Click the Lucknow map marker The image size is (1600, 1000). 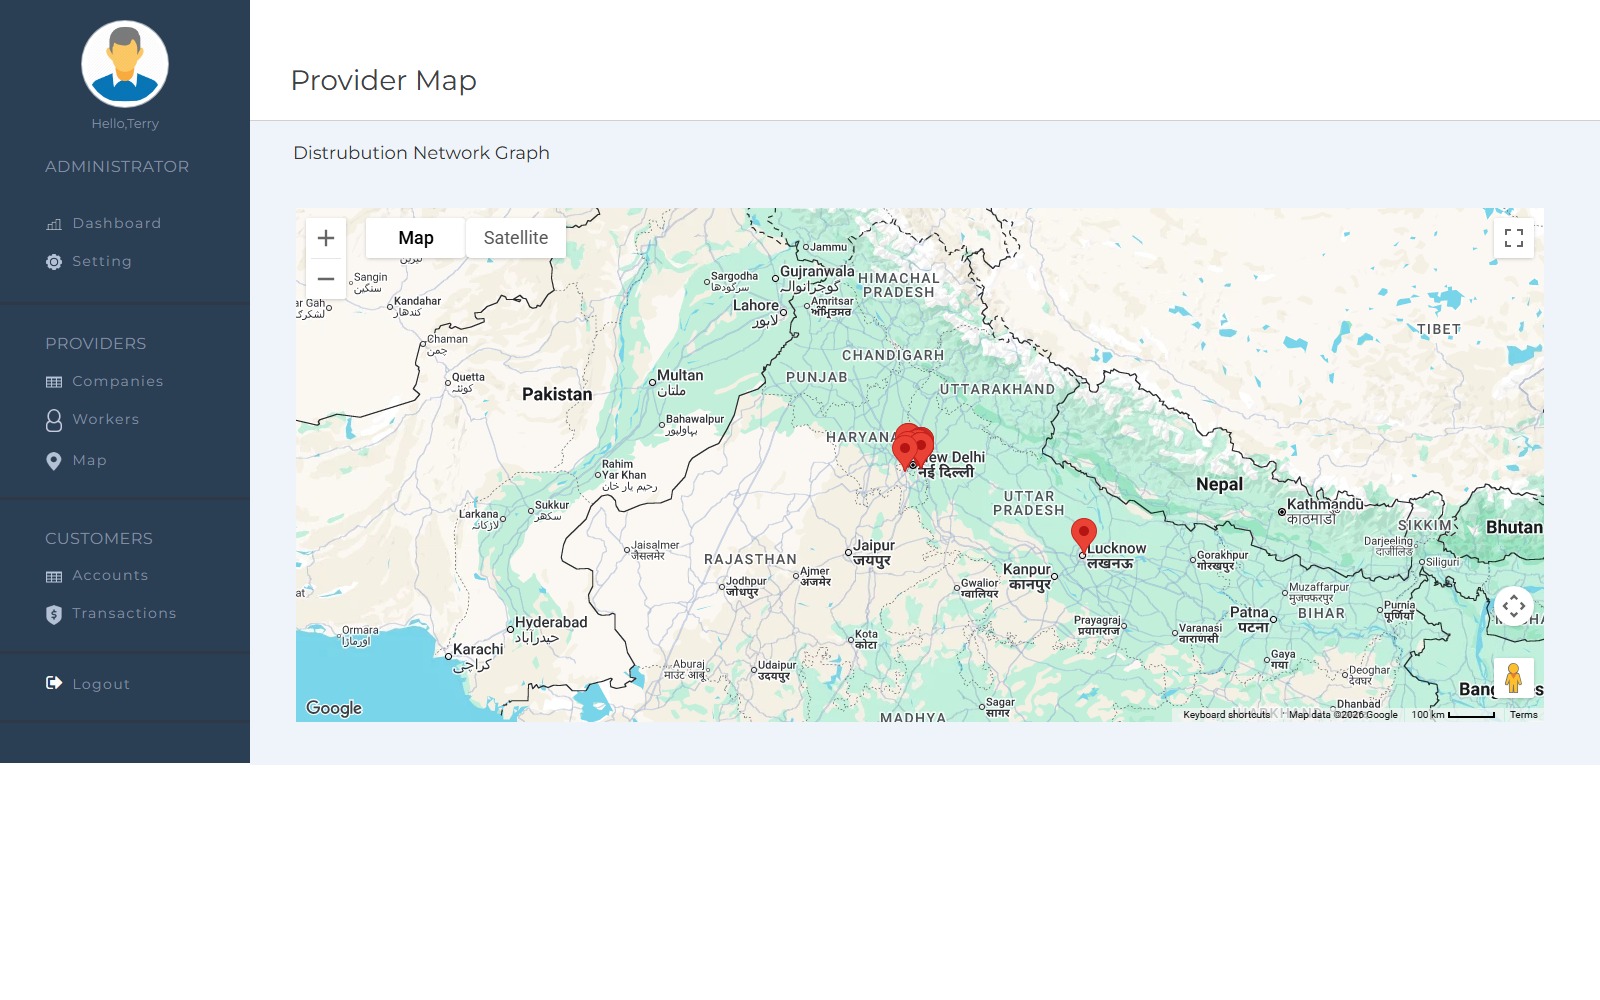tap(1084, 534)
